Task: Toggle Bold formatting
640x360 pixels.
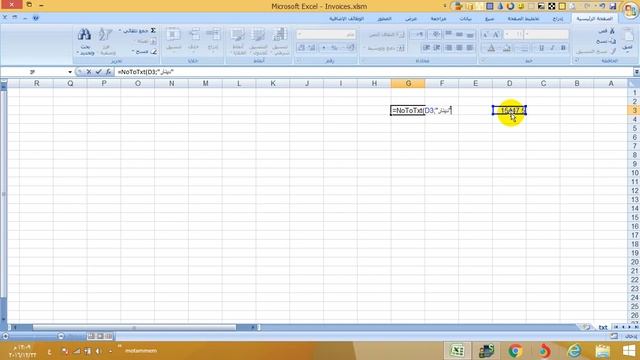Action: (x=563, y=48)
